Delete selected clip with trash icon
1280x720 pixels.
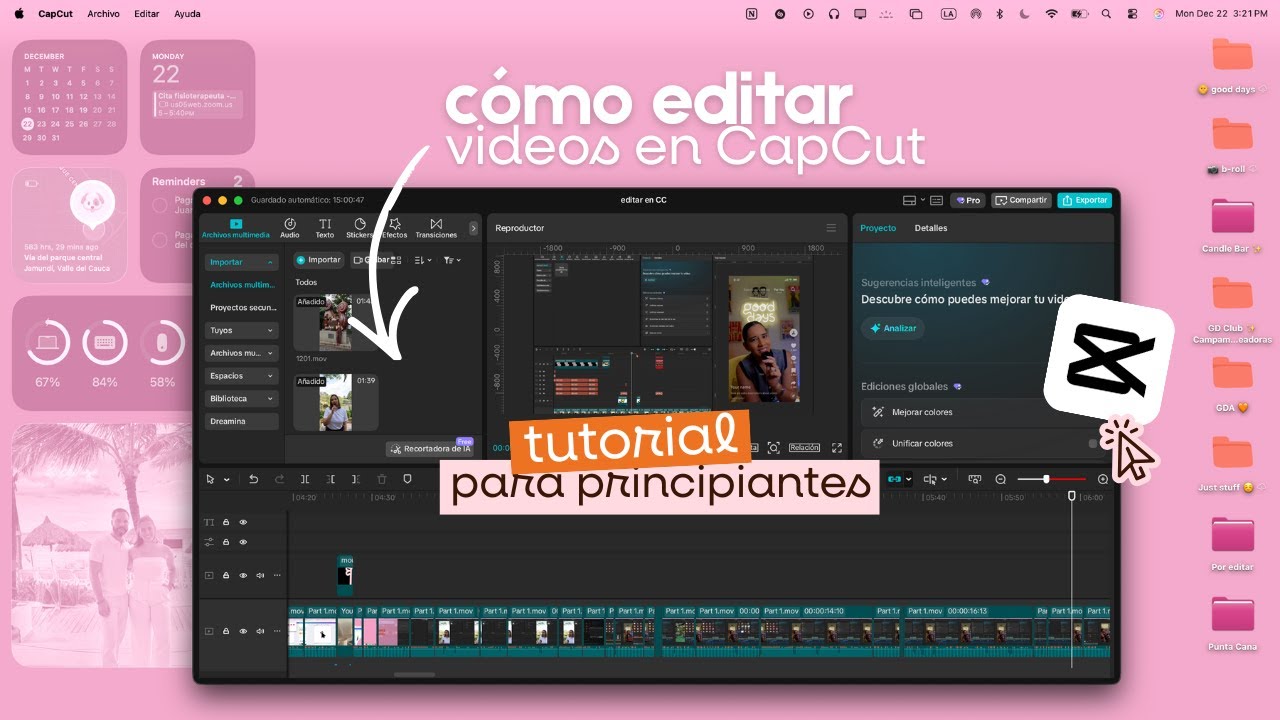381,479
